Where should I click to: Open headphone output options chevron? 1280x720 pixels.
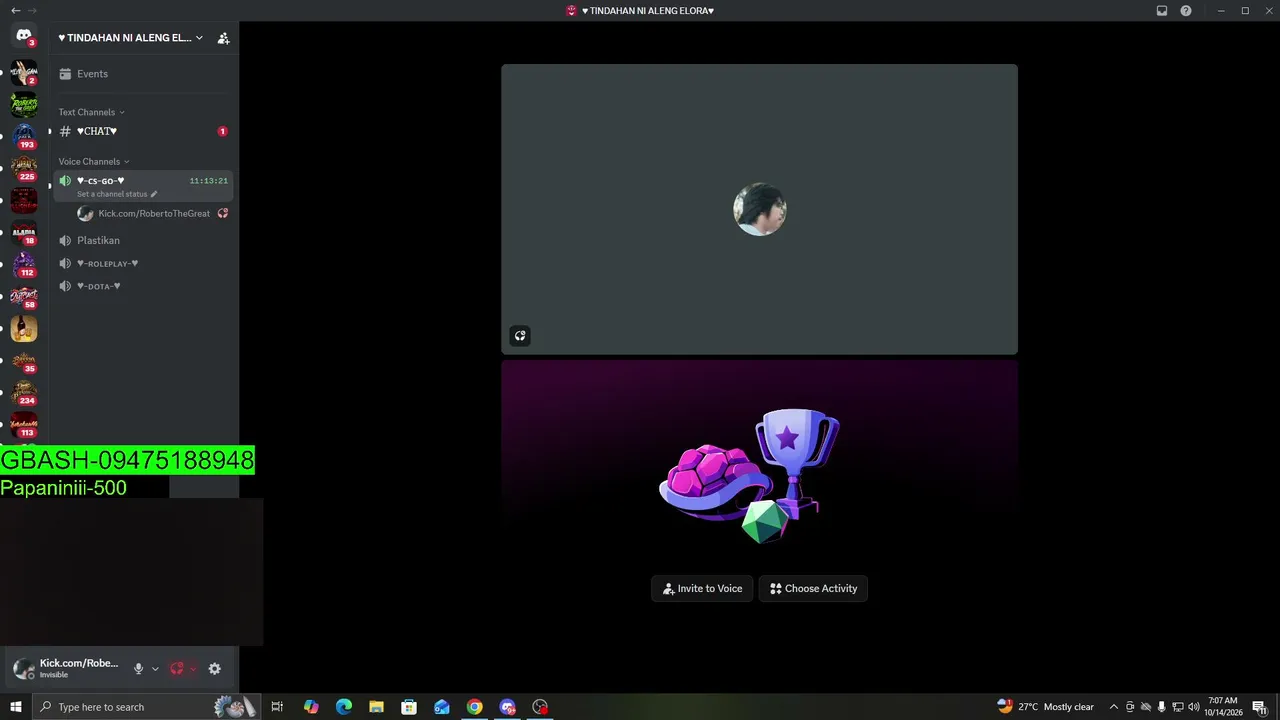tap(193, 669)
